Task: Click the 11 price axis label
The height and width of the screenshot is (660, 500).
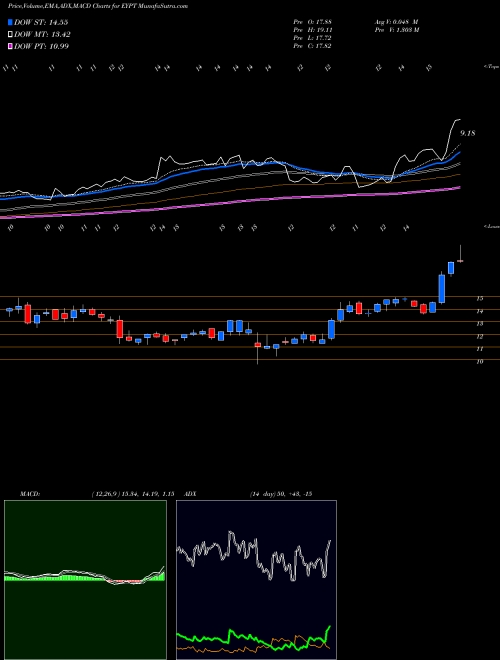Action: 479,349
